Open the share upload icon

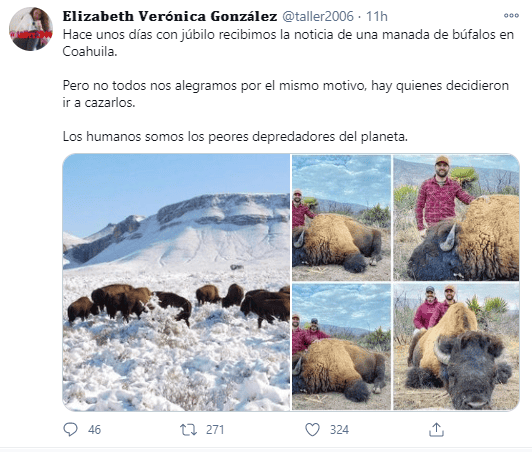436,430
